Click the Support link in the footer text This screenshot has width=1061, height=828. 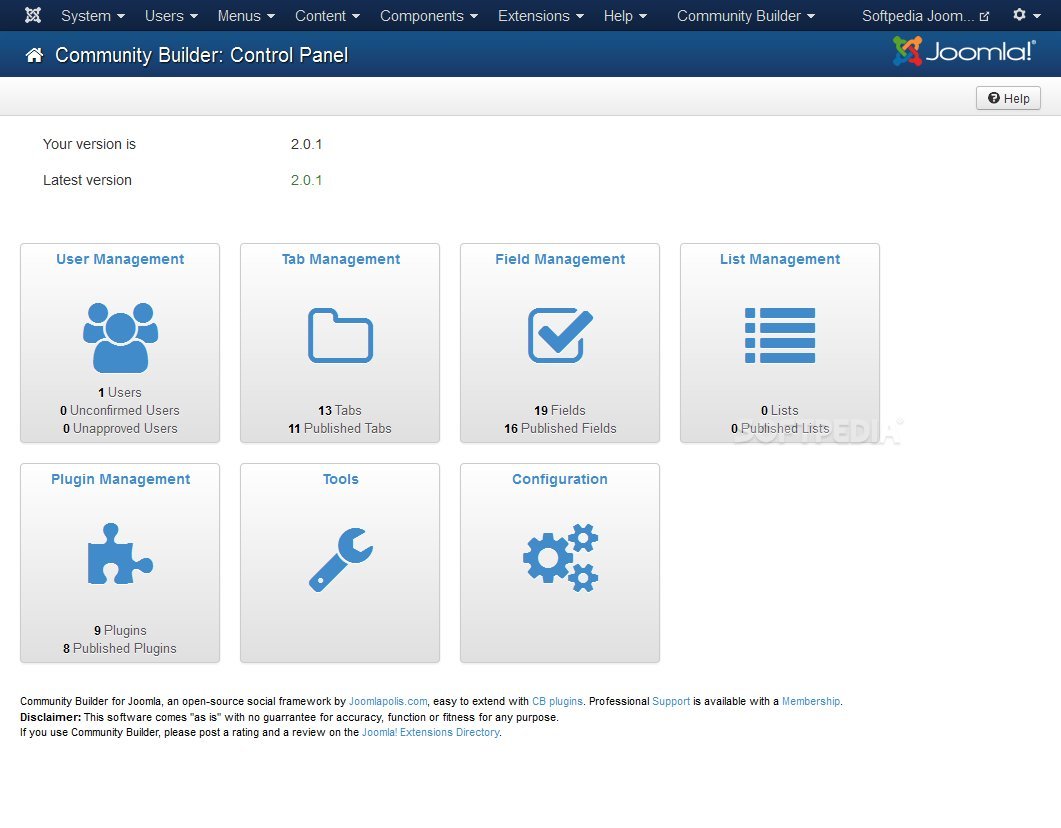(x=671, y=702)
